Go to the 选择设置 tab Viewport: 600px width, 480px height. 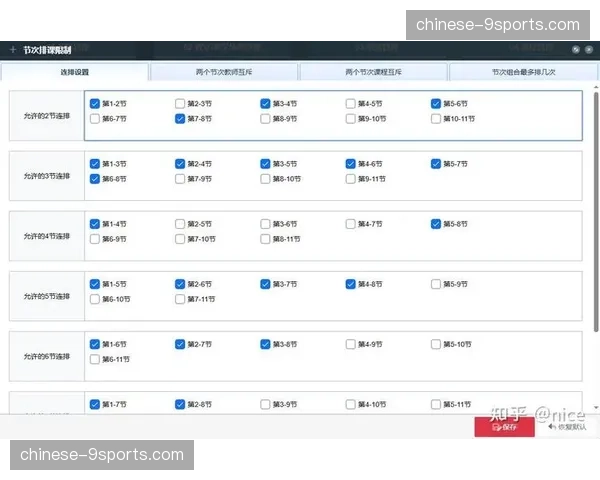[75, 72]
